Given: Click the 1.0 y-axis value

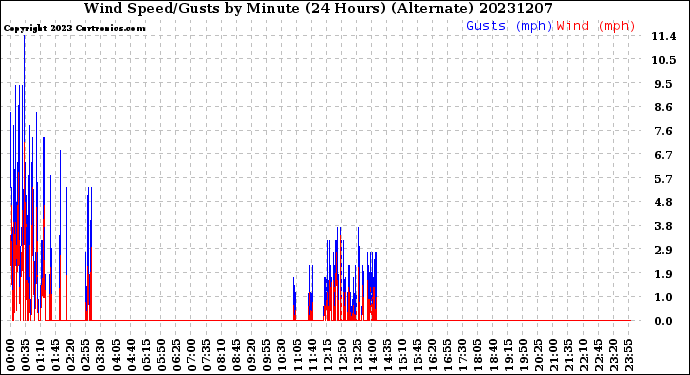Looking at the screenshot, I should [664, 298].
